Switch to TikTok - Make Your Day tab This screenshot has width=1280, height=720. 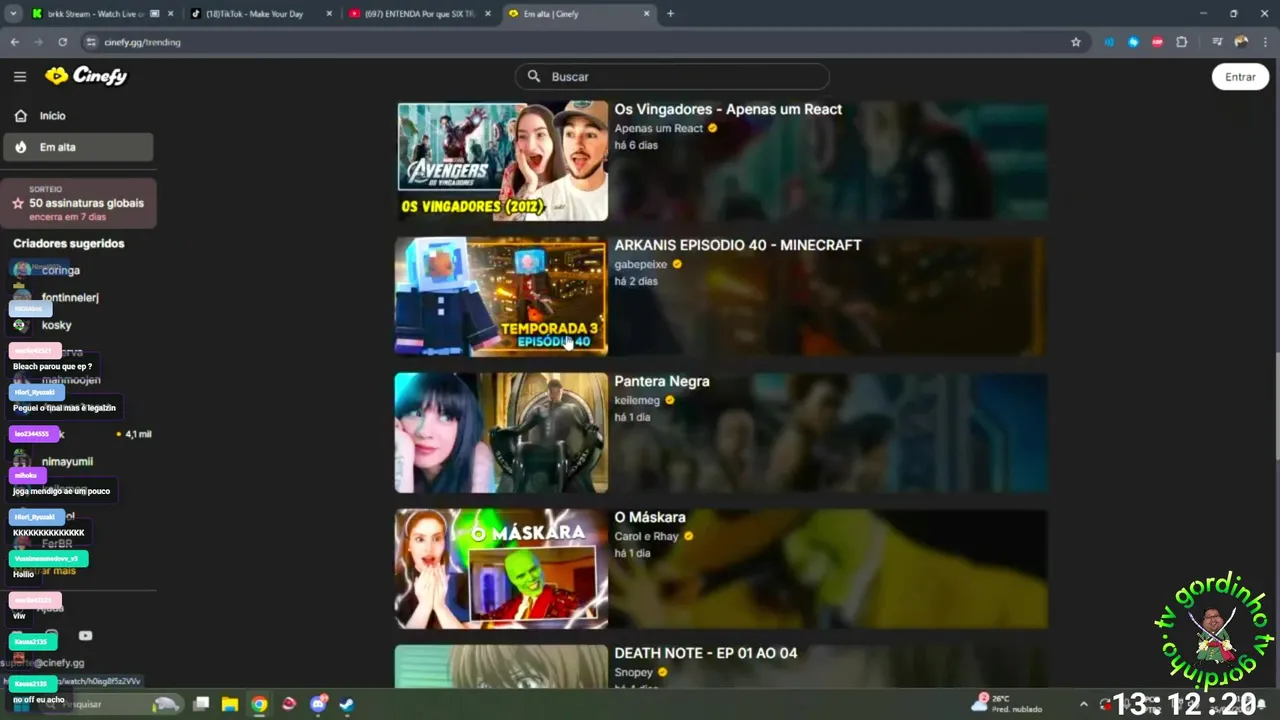coord(260,14)
